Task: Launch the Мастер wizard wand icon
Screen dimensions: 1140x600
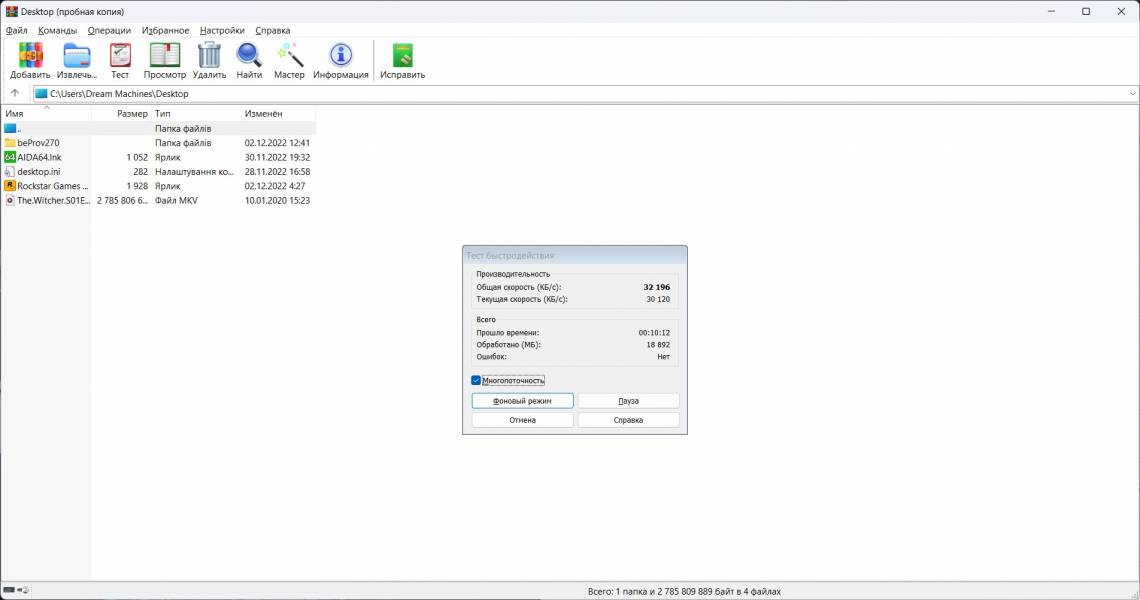Action: point(289,55)
